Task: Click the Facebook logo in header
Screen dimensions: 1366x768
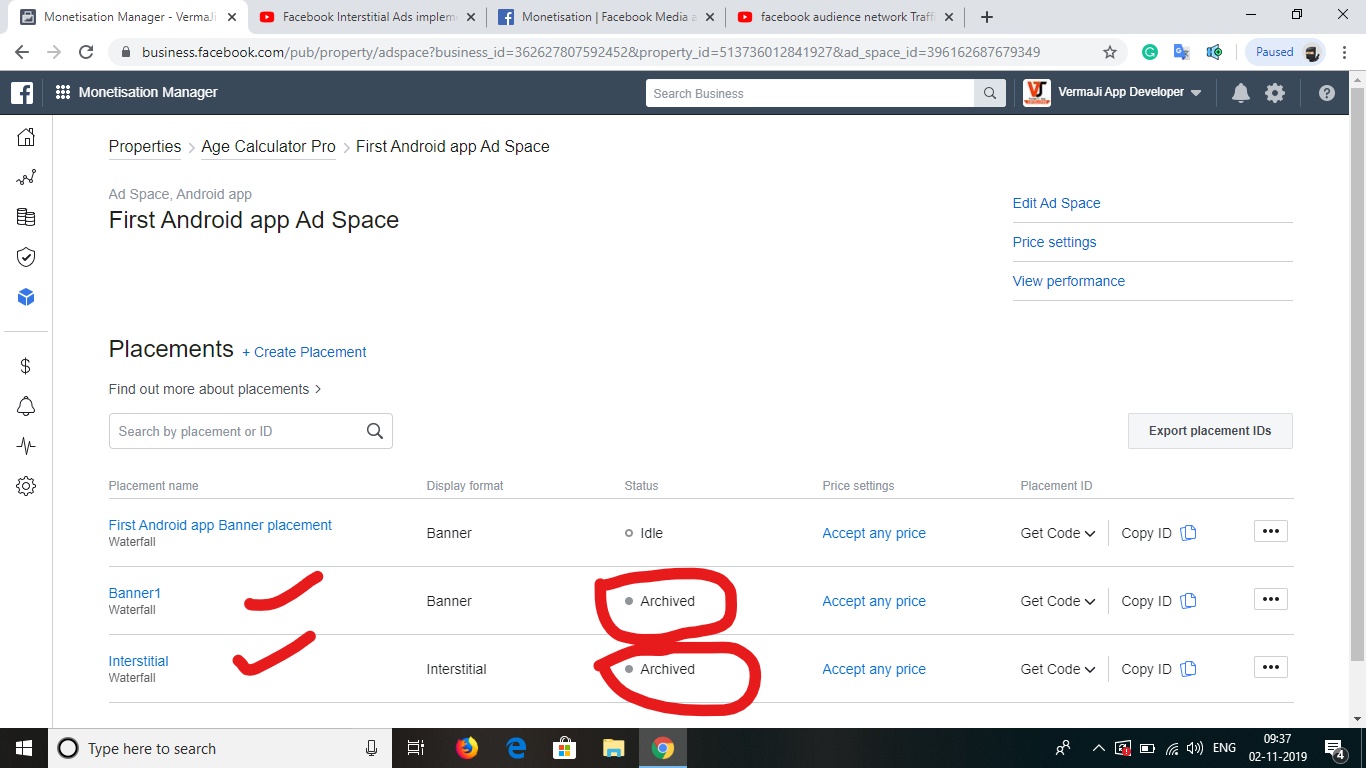Action: point(22,93)
